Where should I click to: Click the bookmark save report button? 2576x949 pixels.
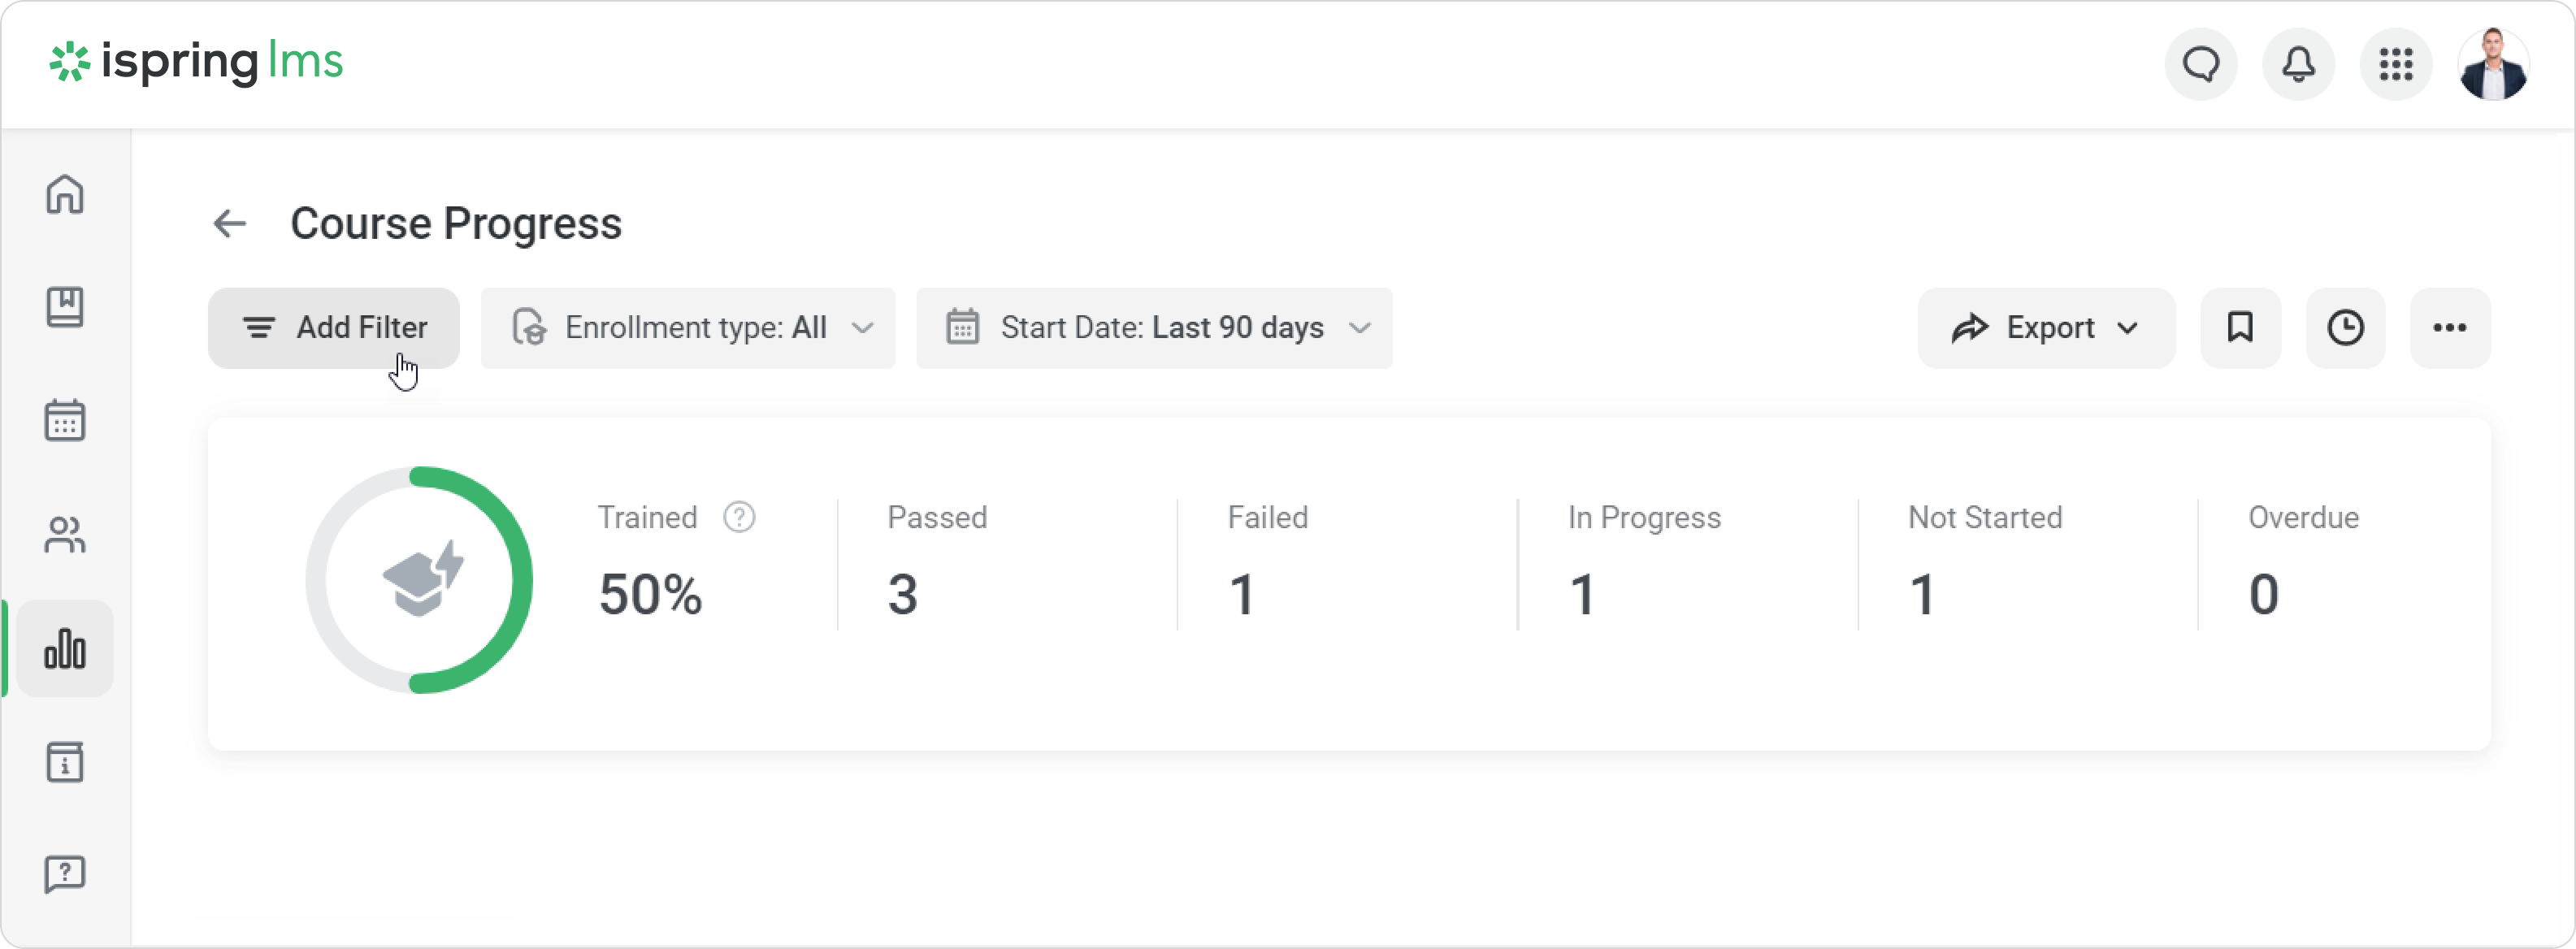point(2240,328)
